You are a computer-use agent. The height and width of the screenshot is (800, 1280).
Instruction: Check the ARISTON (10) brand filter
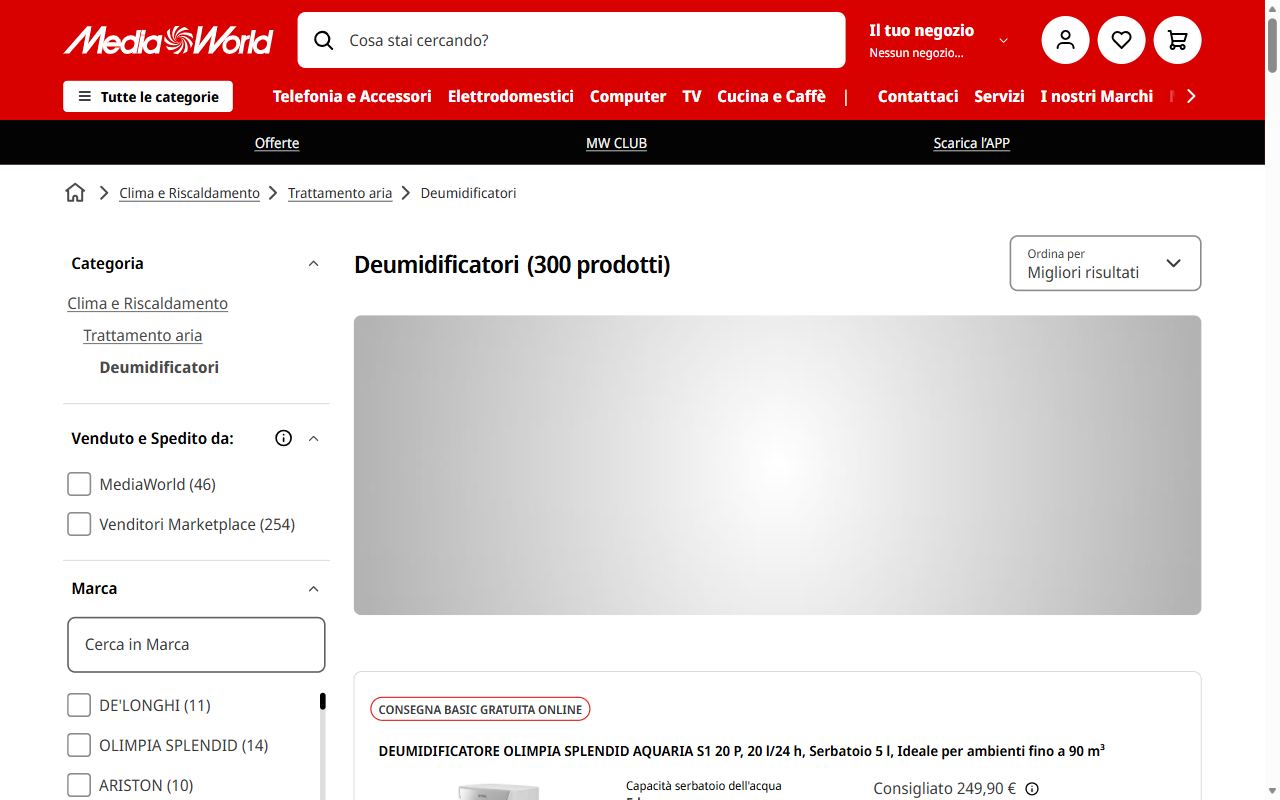tap(79, 785)
